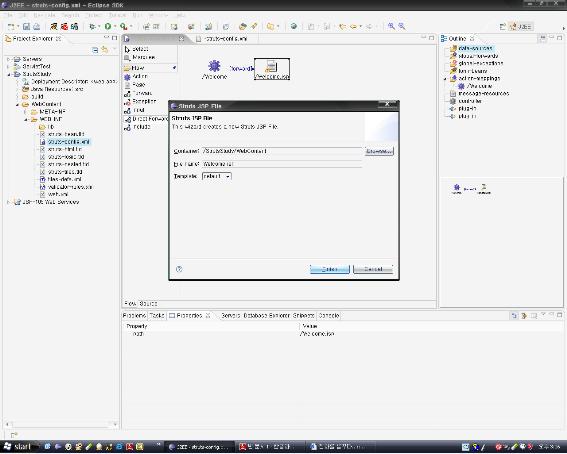Image resolution: width=567 pixels, height=454 pixels.
Task: Collapse the Flow palette drawer
Action: click(x=150, y=68)
